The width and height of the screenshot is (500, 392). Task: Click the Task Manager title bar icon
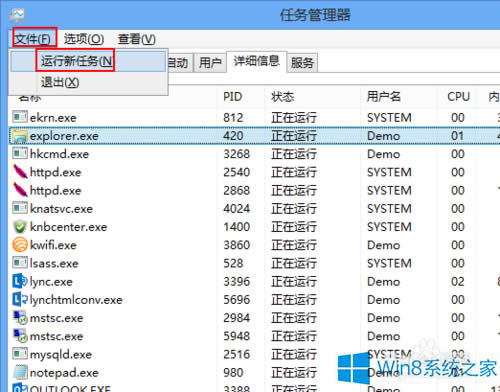(x=17, y=15)
